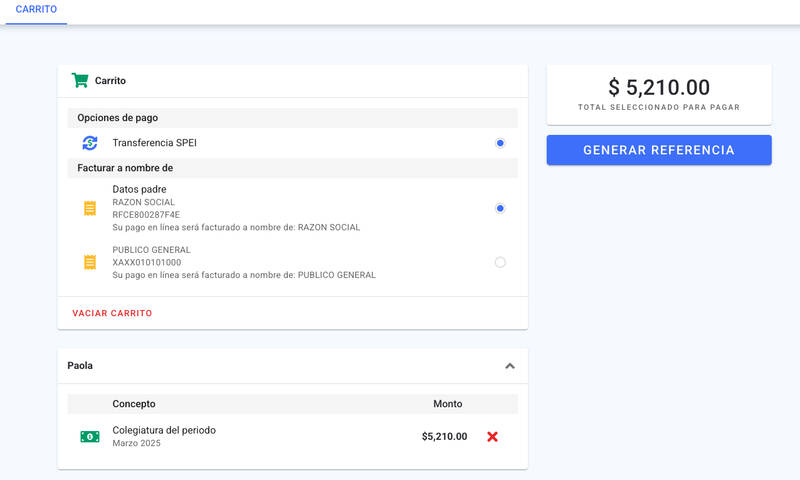This screenshot has height=480, width=800.
Task: Click the SPEI transfer sync icon
Action: [90, 143]
